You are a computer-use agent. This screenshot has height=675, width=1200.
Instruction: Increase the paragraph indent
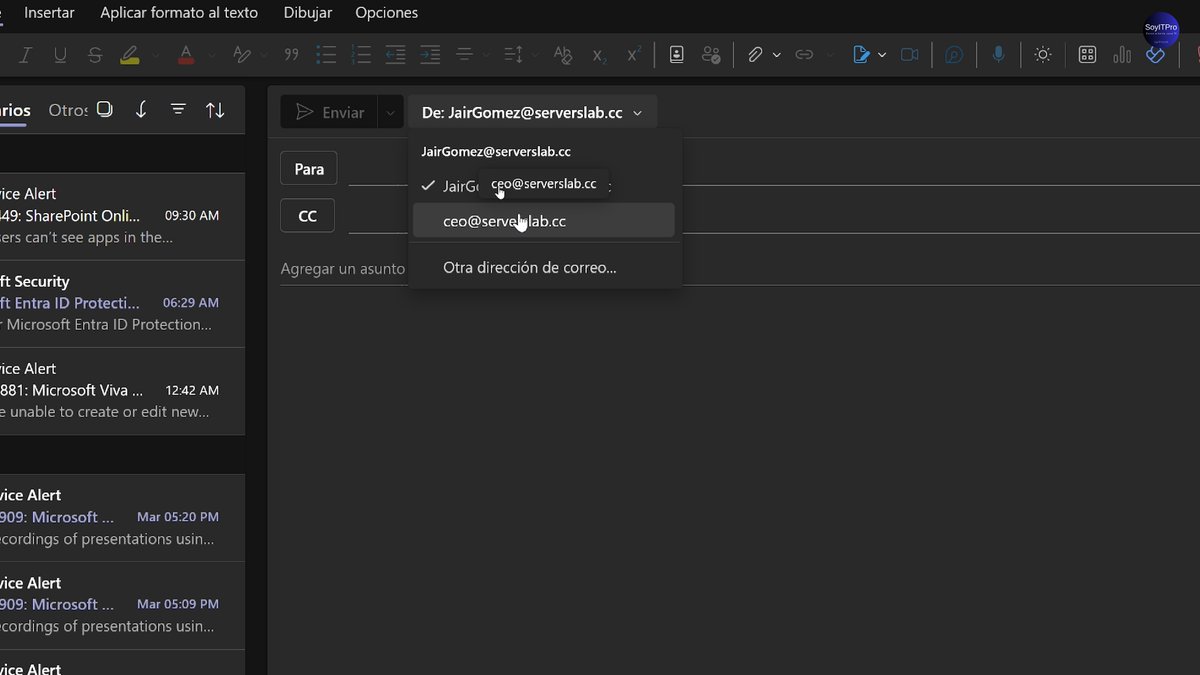point(430,55)
